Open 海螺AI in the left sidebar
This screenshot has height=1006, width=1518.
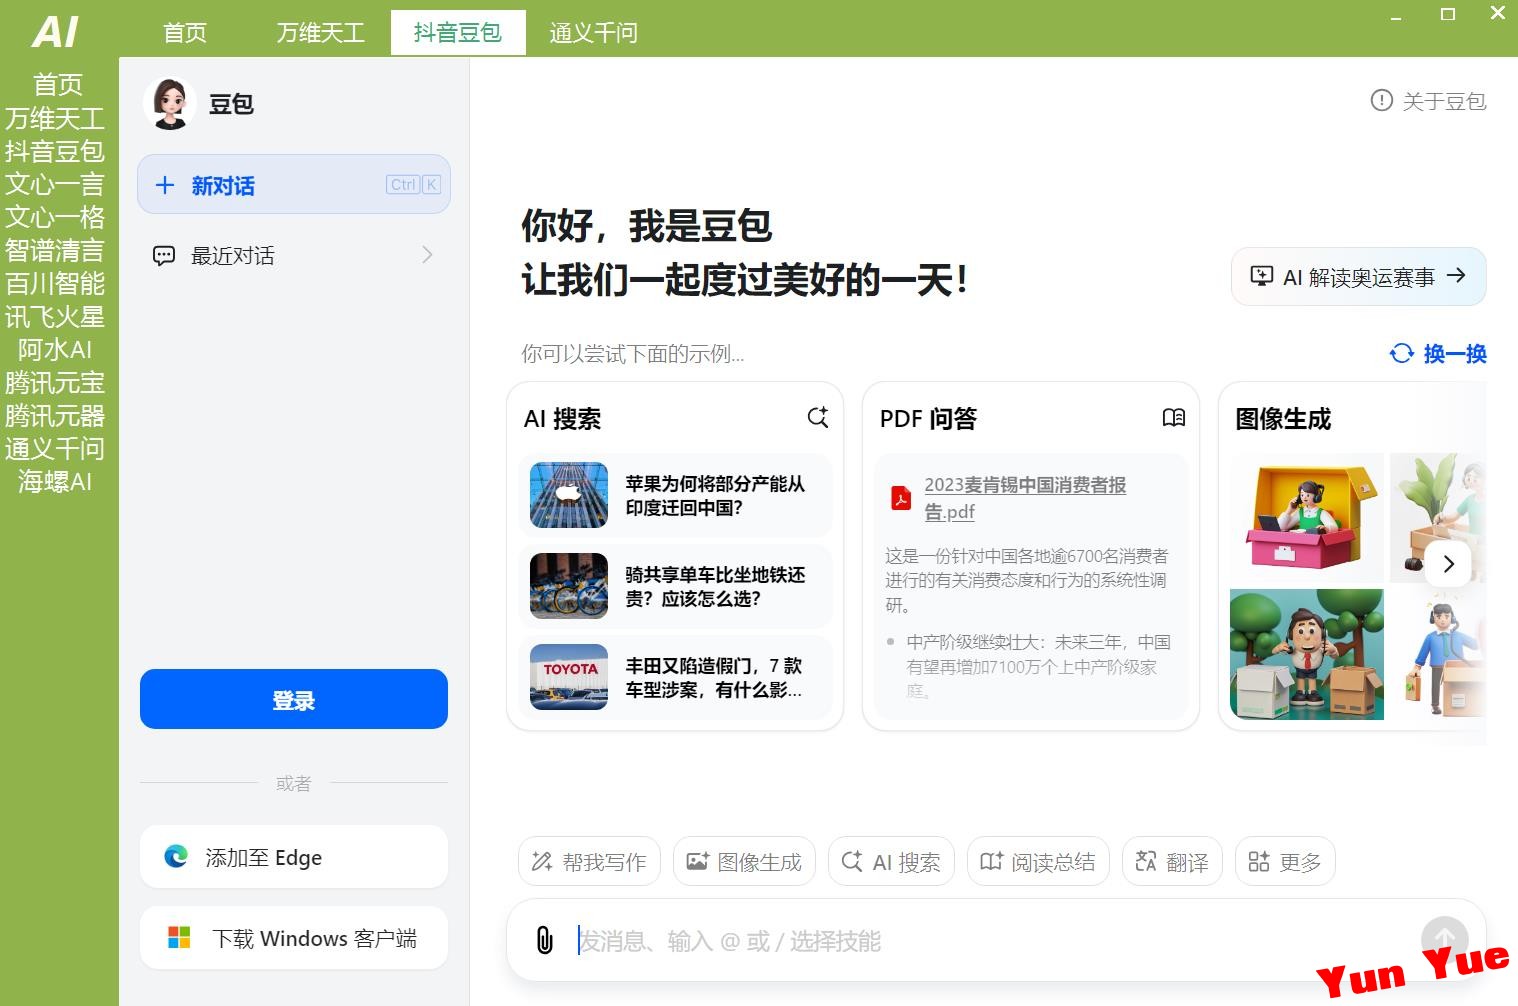[55, 481]
